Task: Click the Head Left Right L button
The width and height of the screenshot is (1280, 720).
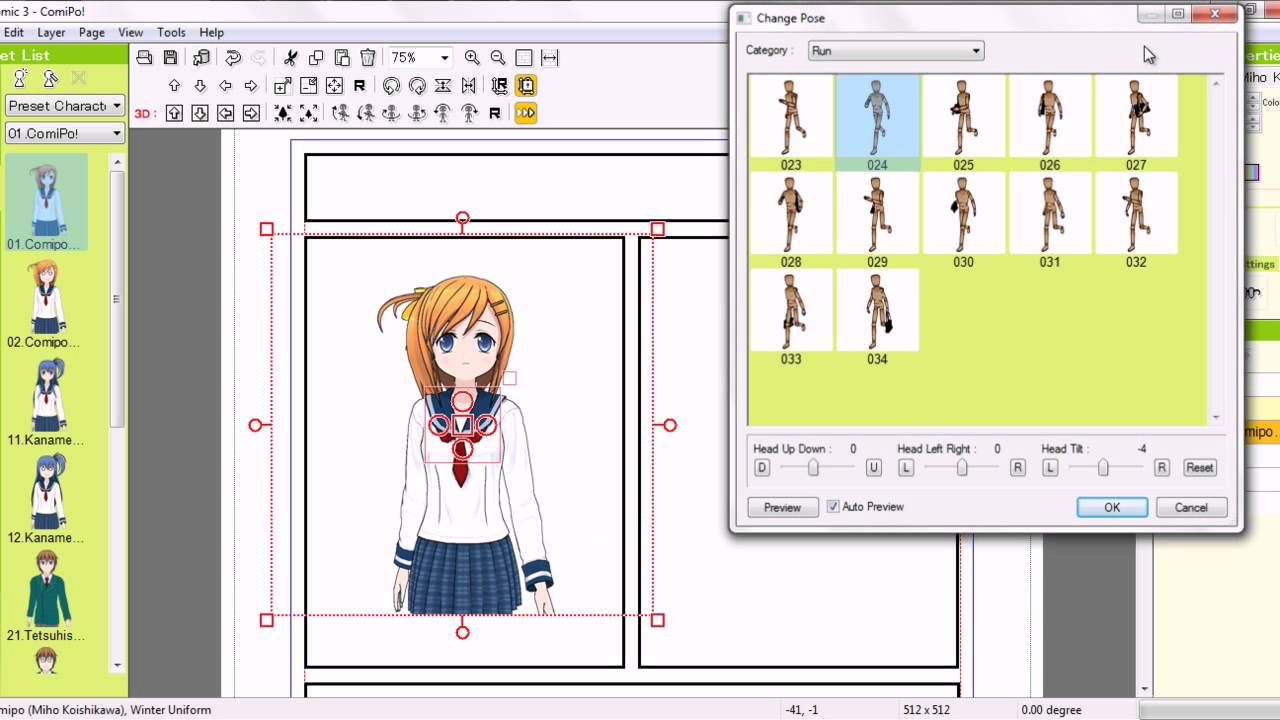Action: (906, 468)
